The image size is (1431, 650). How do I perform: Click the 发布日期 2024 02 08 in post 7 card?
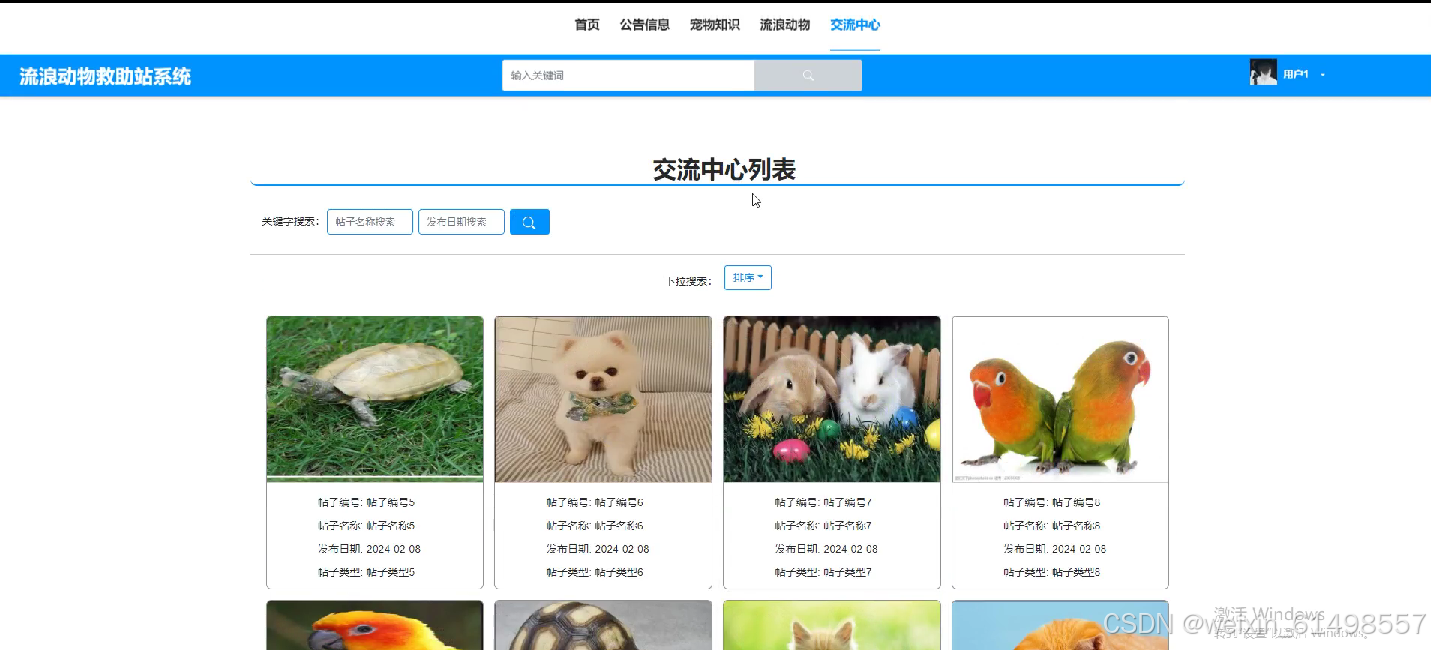(826, 549)
